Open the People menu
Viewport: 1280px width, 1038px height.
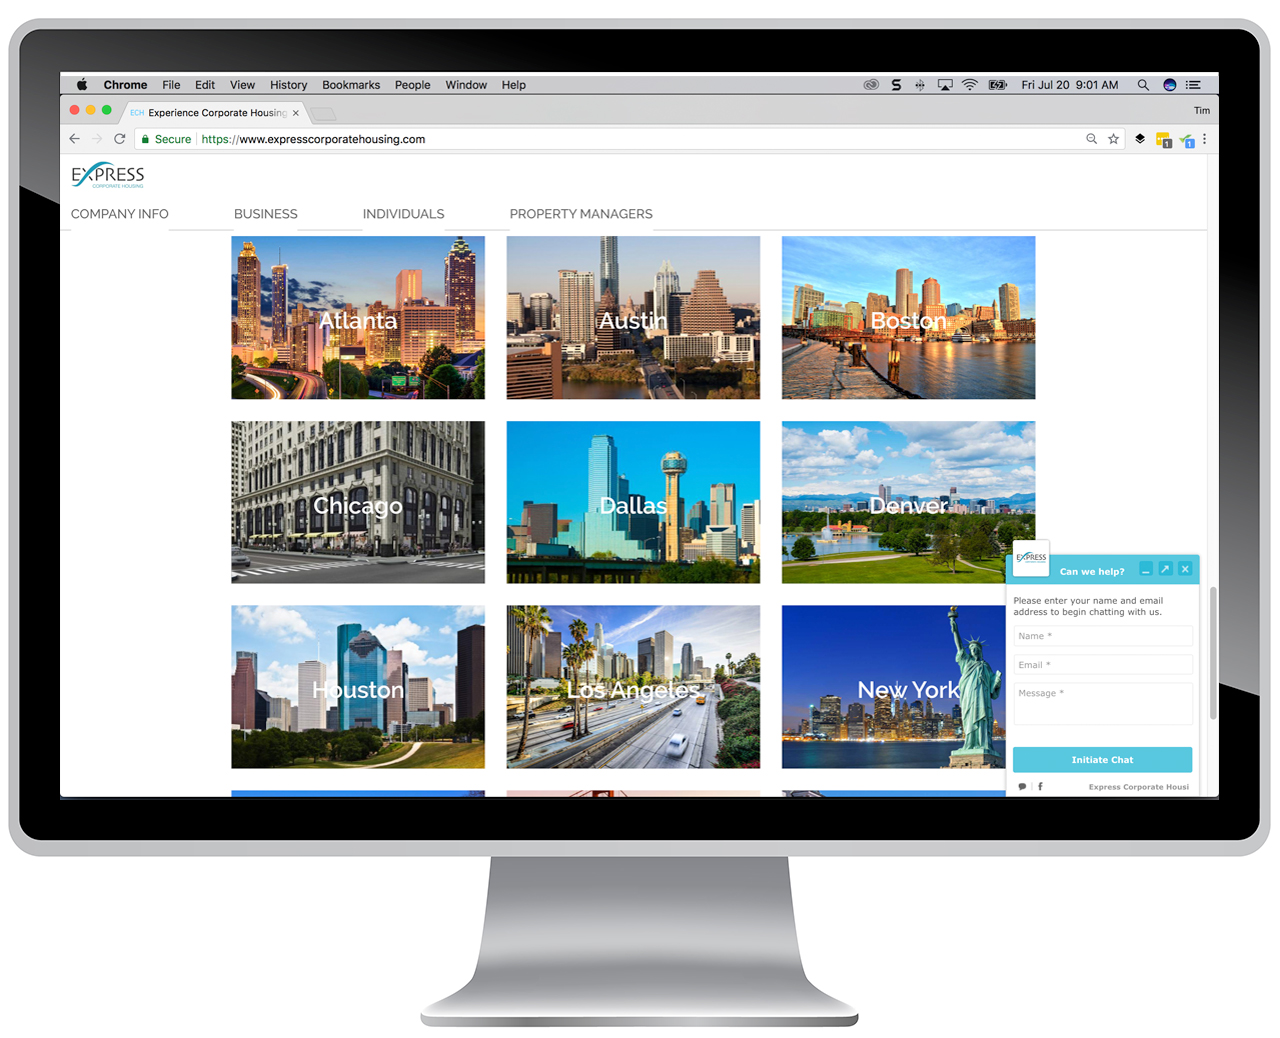pos(412,85)
